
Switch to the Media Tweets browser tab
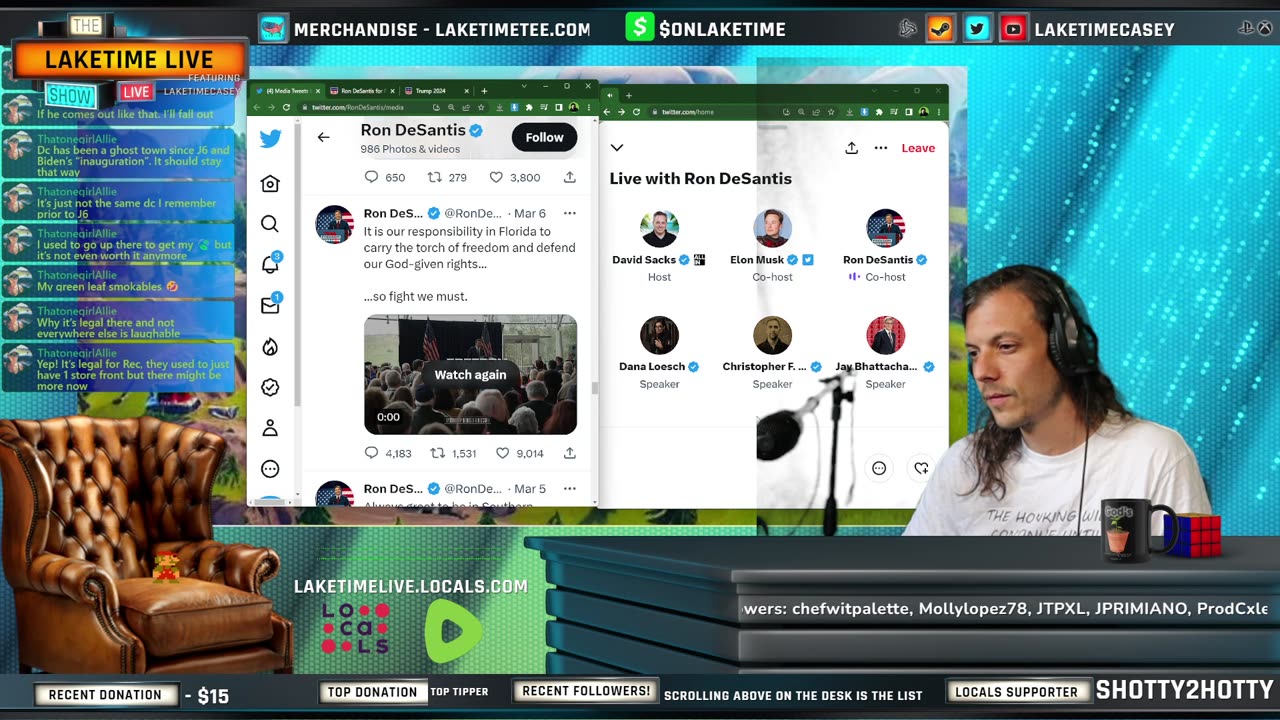click(287, 91)
